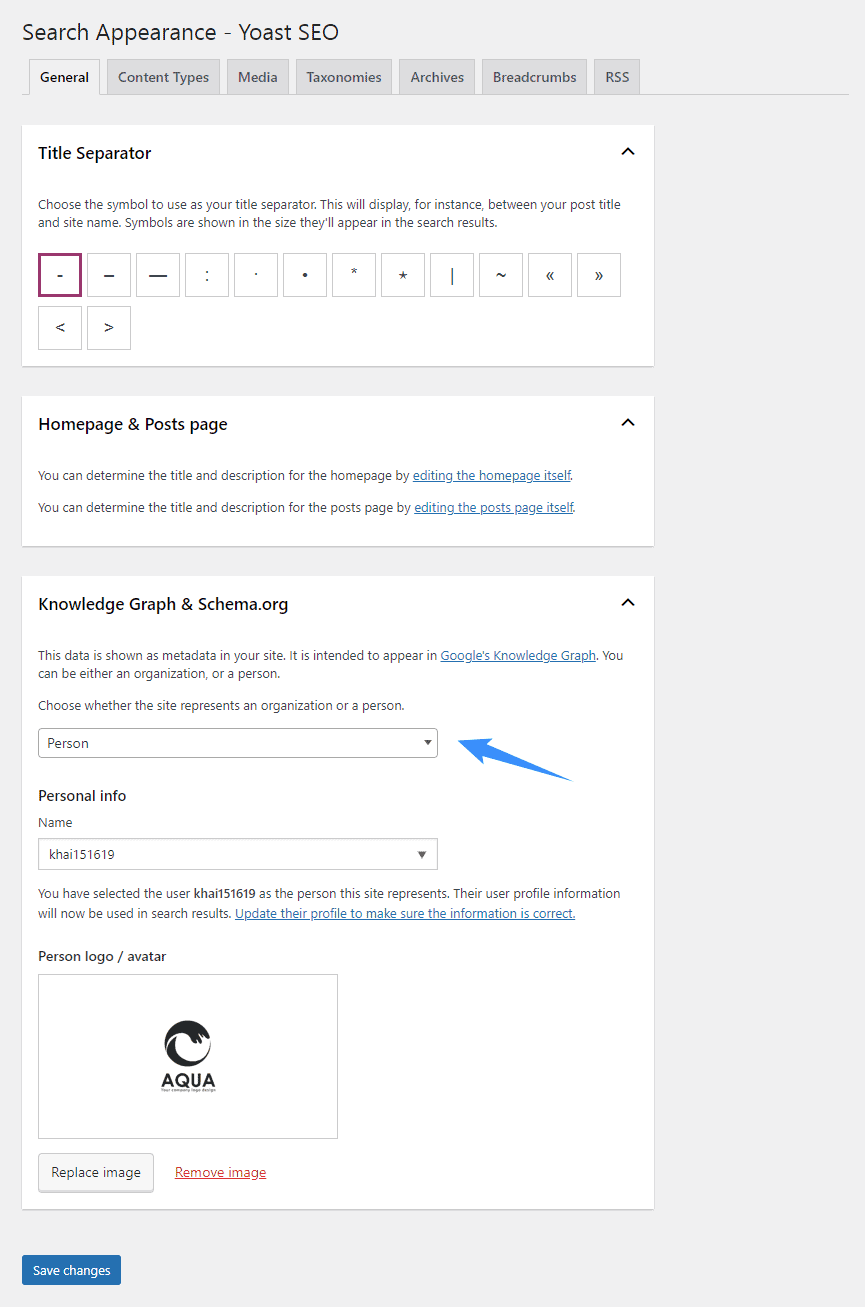Pick the tilde title separator
The height and width of the screenshot is (1307, 865).
(501, 275)
